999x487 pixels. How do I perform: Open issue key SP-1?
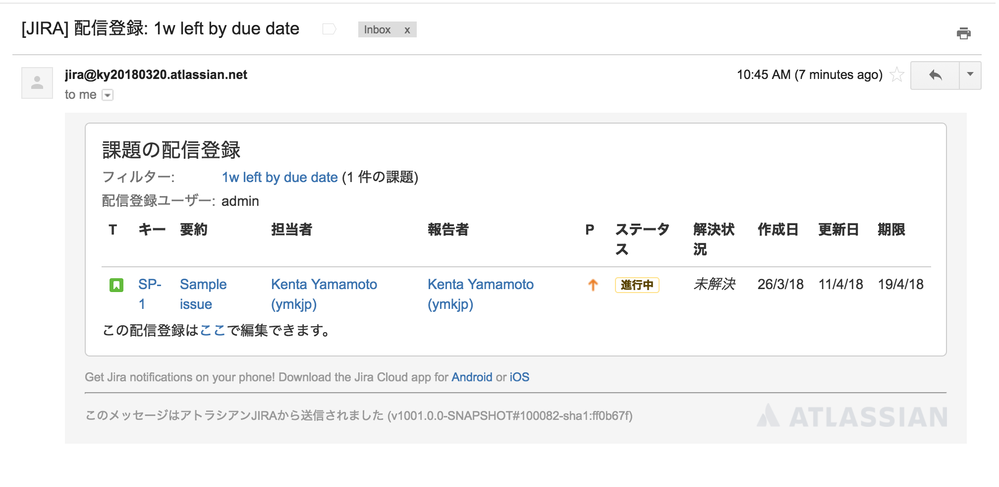coord(150,294)
